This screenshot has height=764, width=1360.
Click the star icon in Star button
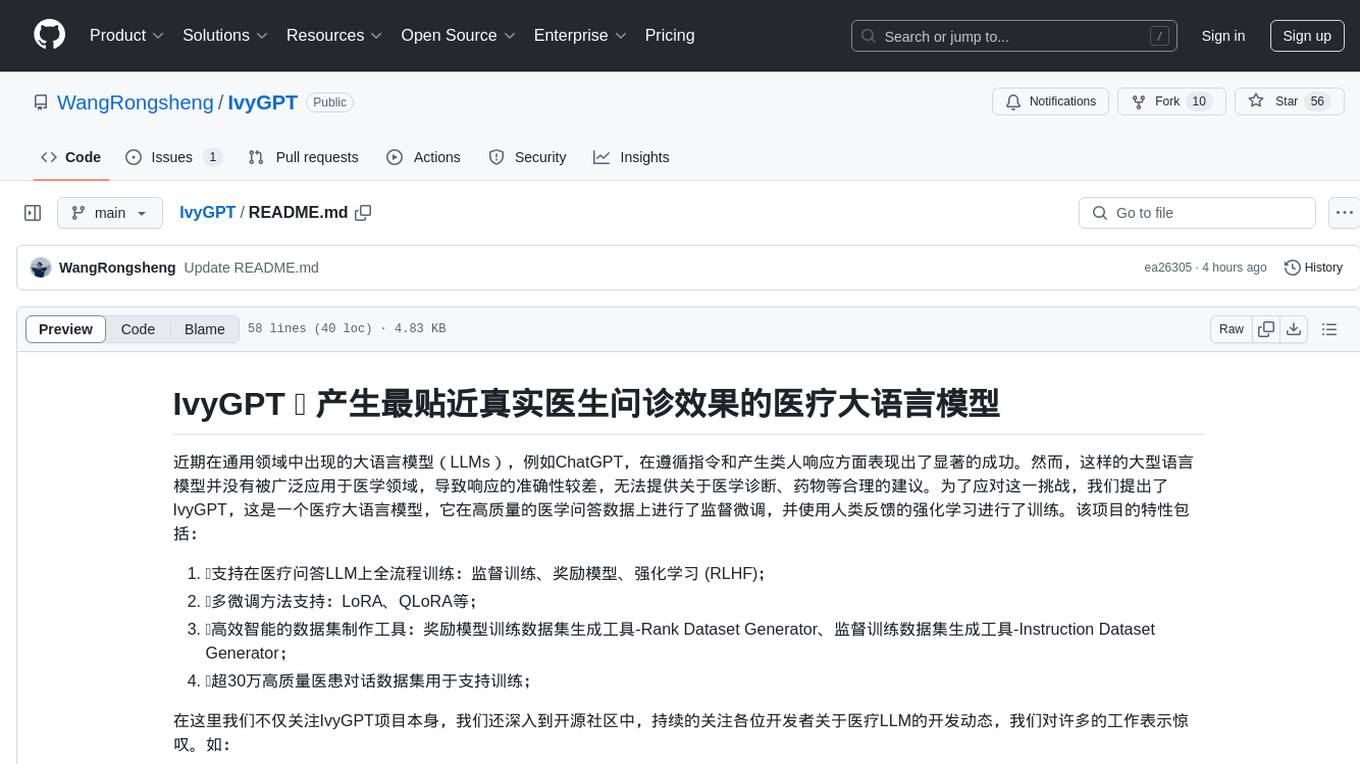tap(1256, 102)
